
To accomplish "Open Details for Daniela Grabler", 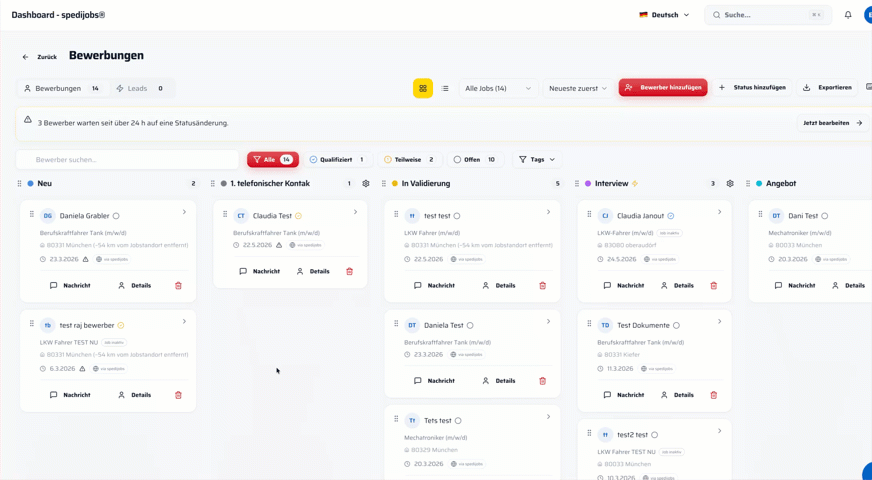I will (x=135, y=285).
